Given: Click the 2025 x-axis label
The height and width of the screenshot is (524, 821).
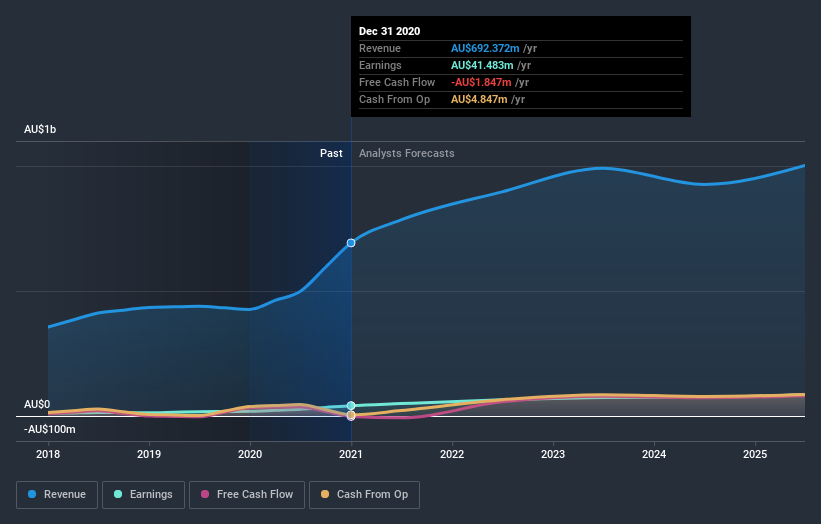Looking at the screenshot, I should tap(755, 454).
